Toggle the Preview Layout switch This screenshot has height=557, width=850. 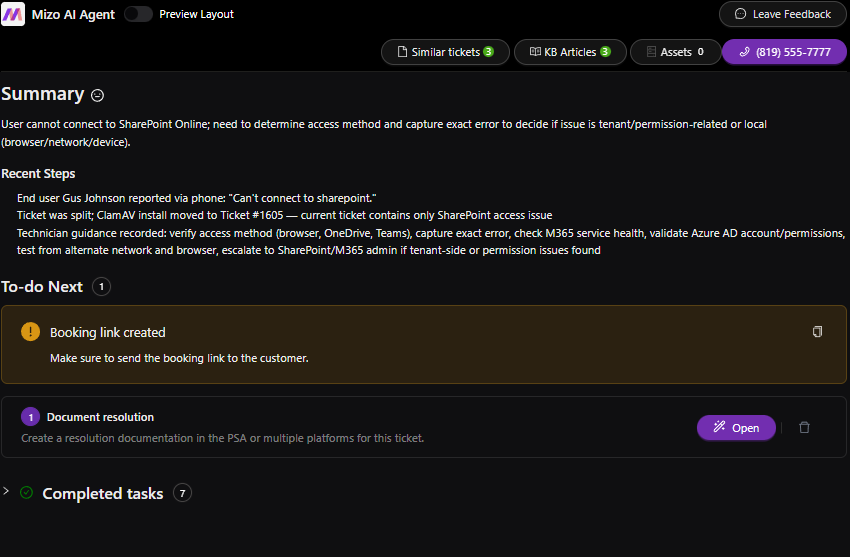139,14
